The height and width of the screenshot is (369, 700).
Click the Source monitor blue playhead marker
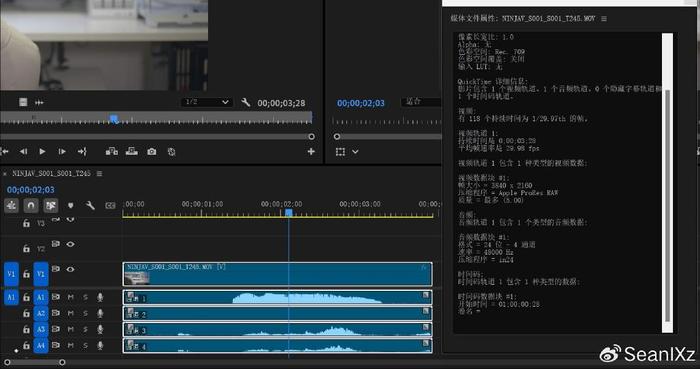coord(114,119)
